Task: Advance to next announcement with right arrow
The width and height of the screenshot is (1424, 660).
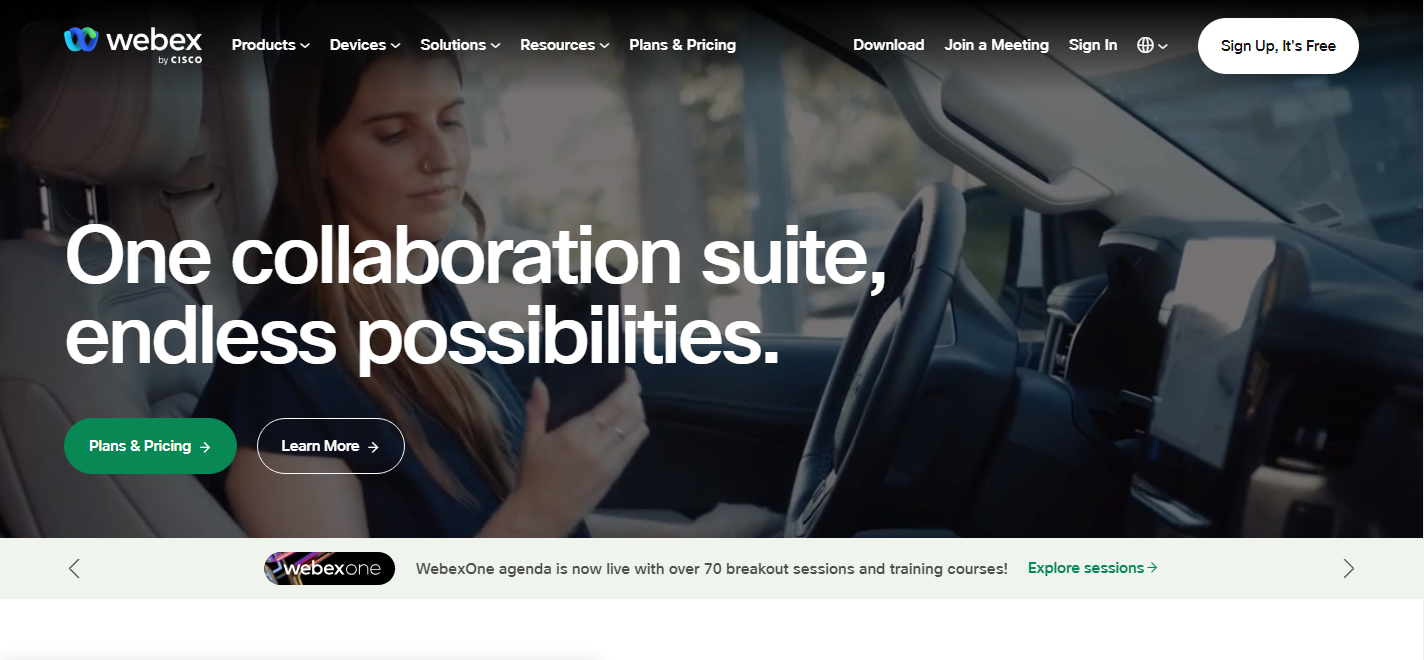Action: point(1348,569)
